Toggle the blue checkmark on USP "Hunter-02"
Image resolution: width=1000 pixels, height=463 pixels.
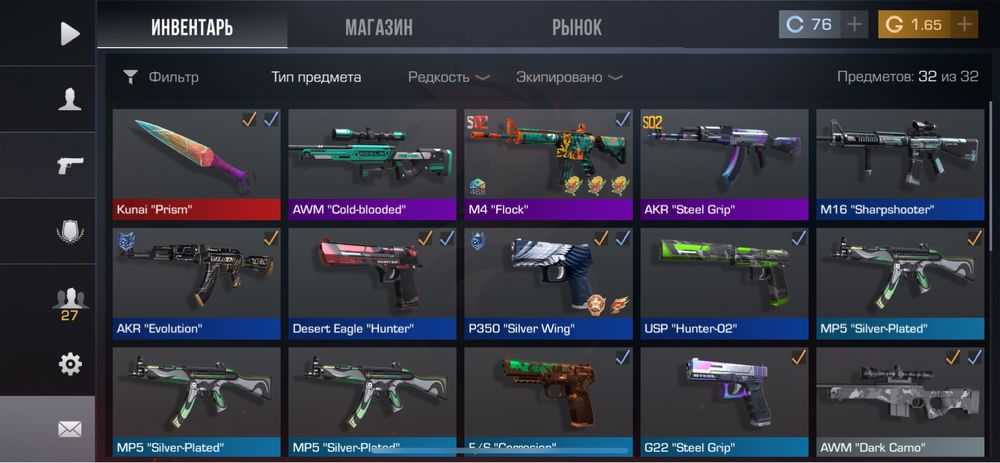(x=798, y=239)
